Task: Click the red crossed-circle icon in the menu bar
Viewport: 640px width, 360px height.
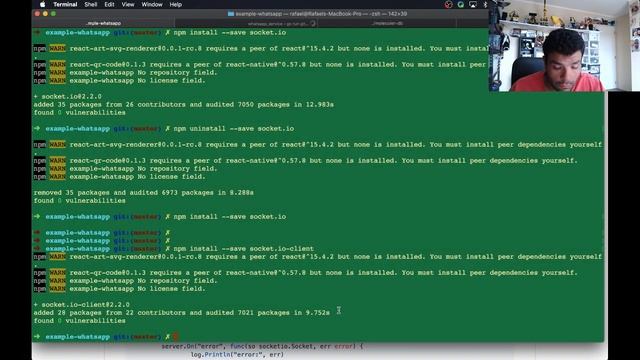Action: (449, 4)
